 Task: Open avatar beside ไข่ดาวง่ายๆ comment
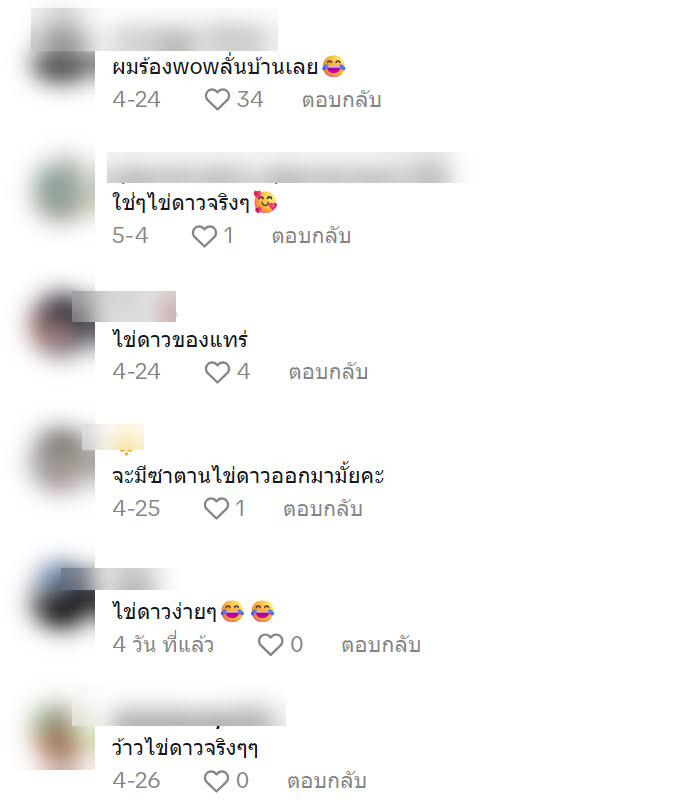coord(62,598)
